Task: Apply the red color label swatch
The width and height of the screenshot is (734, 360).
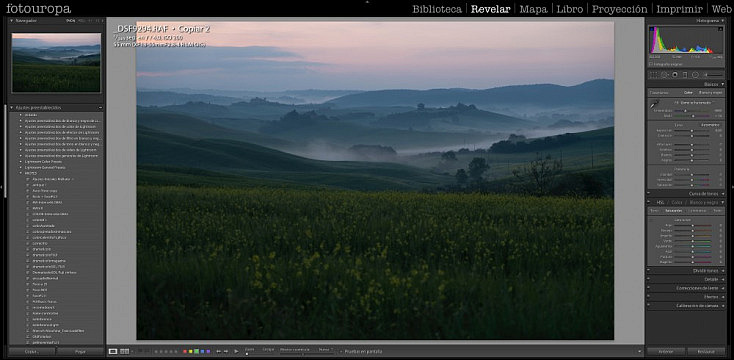Action: [185, 351]
